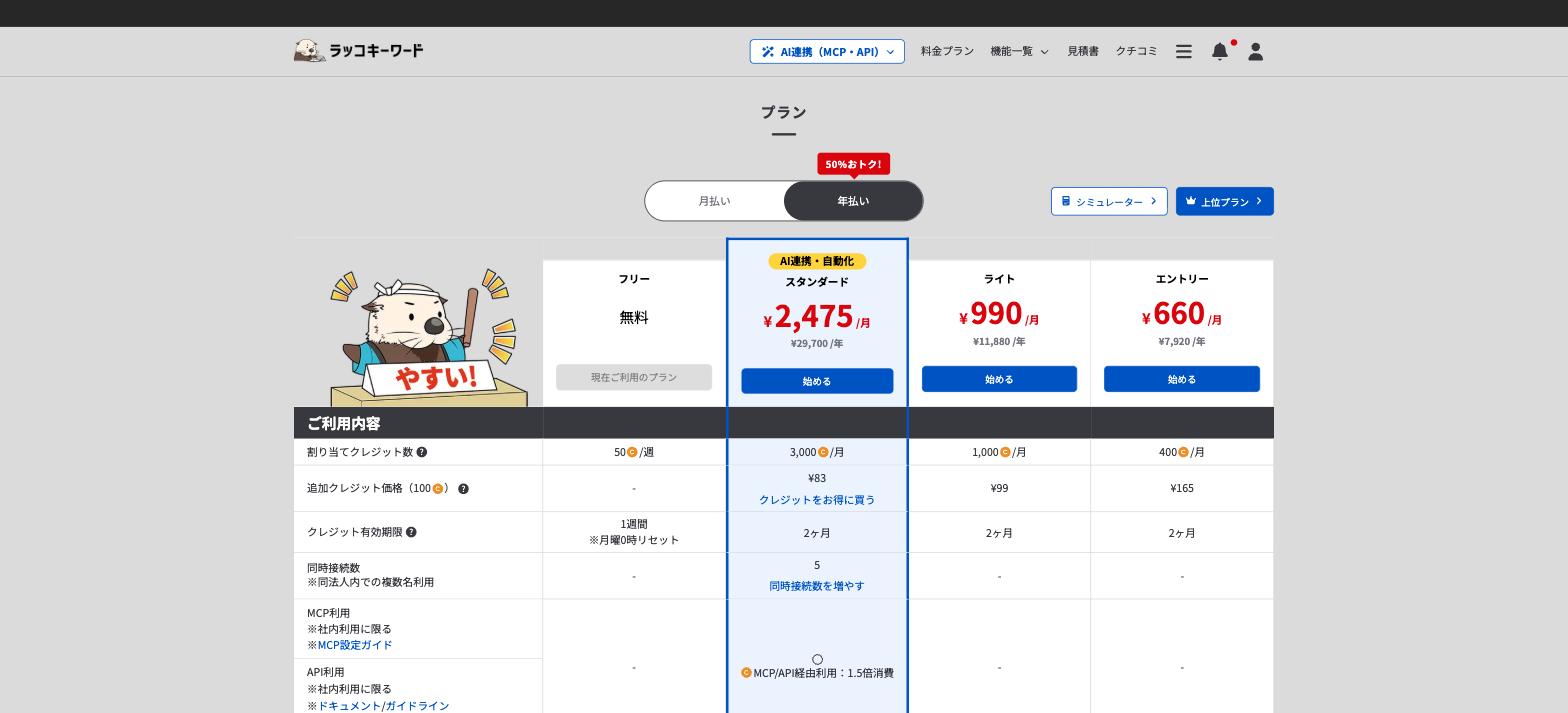The height and width of the screenshot is (713, 1568).
Task: Click the 無料 price text
Action: (x=634, y=318)
